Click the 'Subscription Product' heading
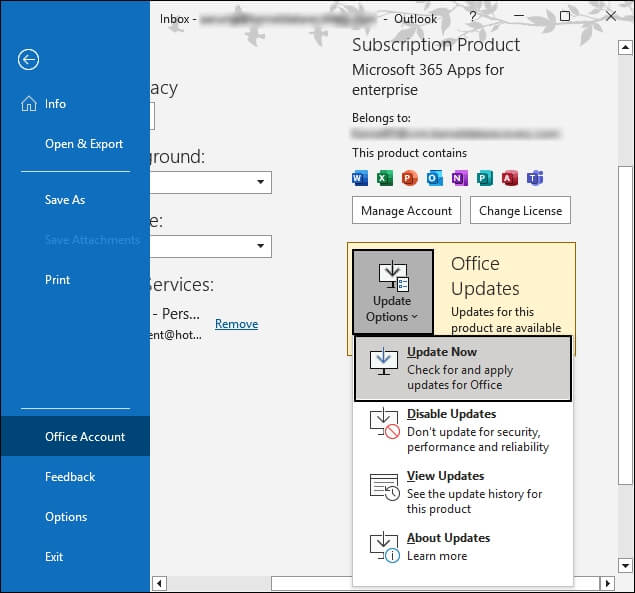The height and width of the screenshot is (593, 635). tap(436, 45)
